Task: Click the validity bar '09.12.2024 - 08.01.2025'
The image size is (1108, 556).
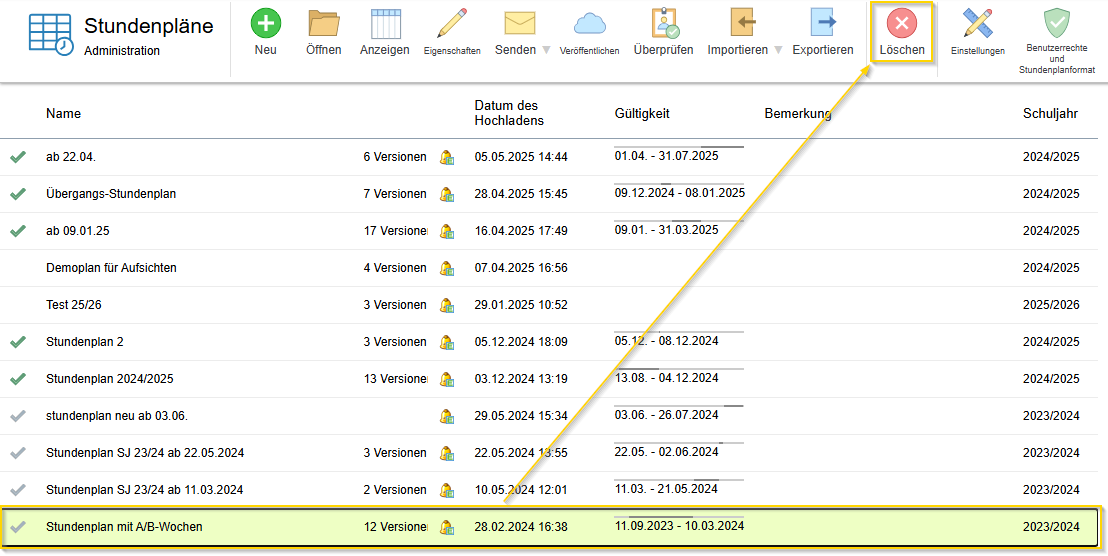Action: point(679,191)
